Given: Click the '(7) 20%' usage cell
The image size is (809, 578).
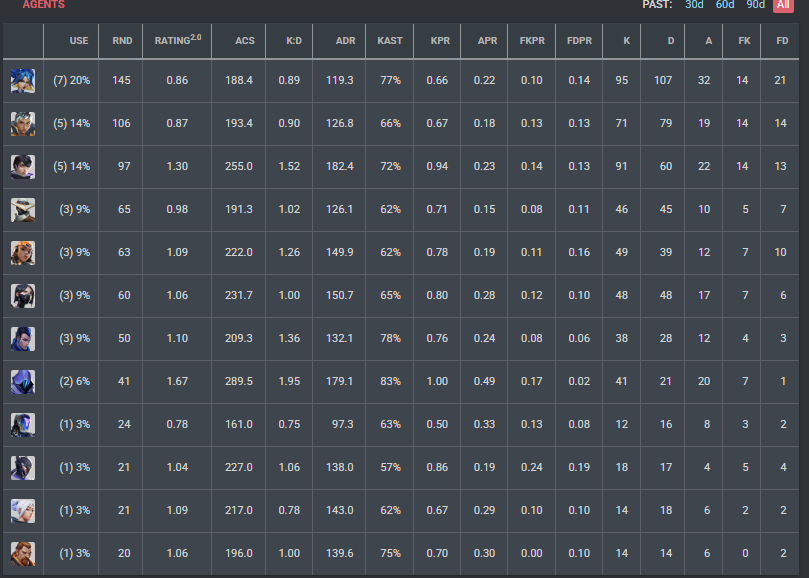Looking at the screenshot, I should click(x=71, y=80).
